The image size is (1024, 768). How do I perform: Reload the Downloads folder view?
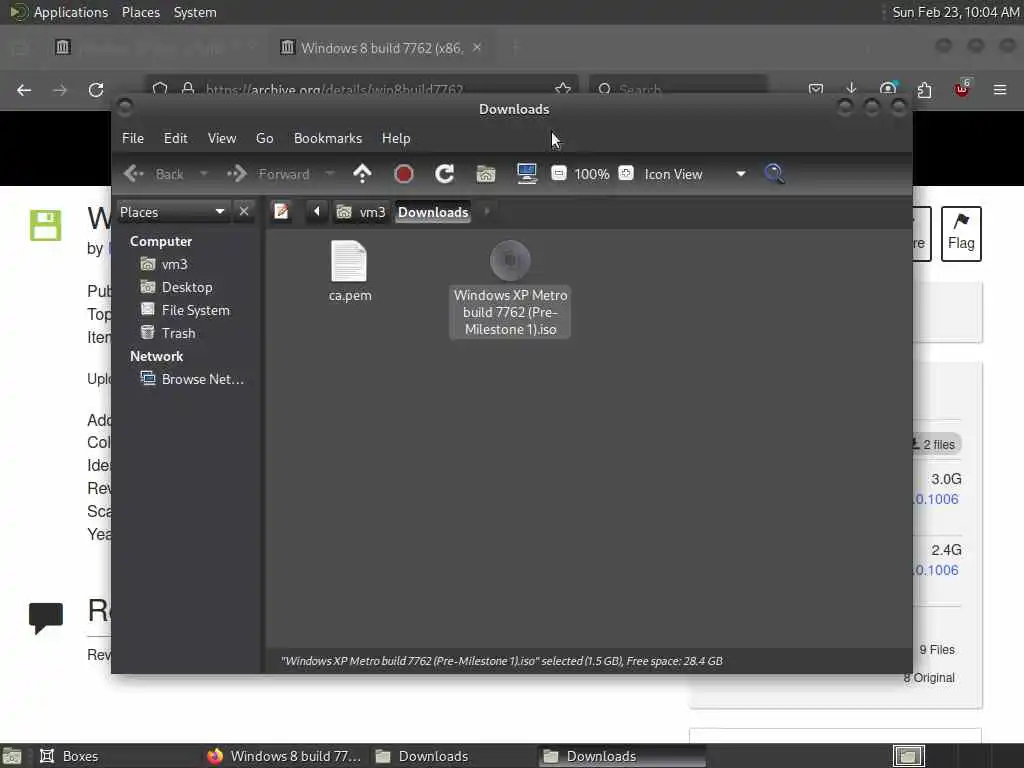click(445, 174)
